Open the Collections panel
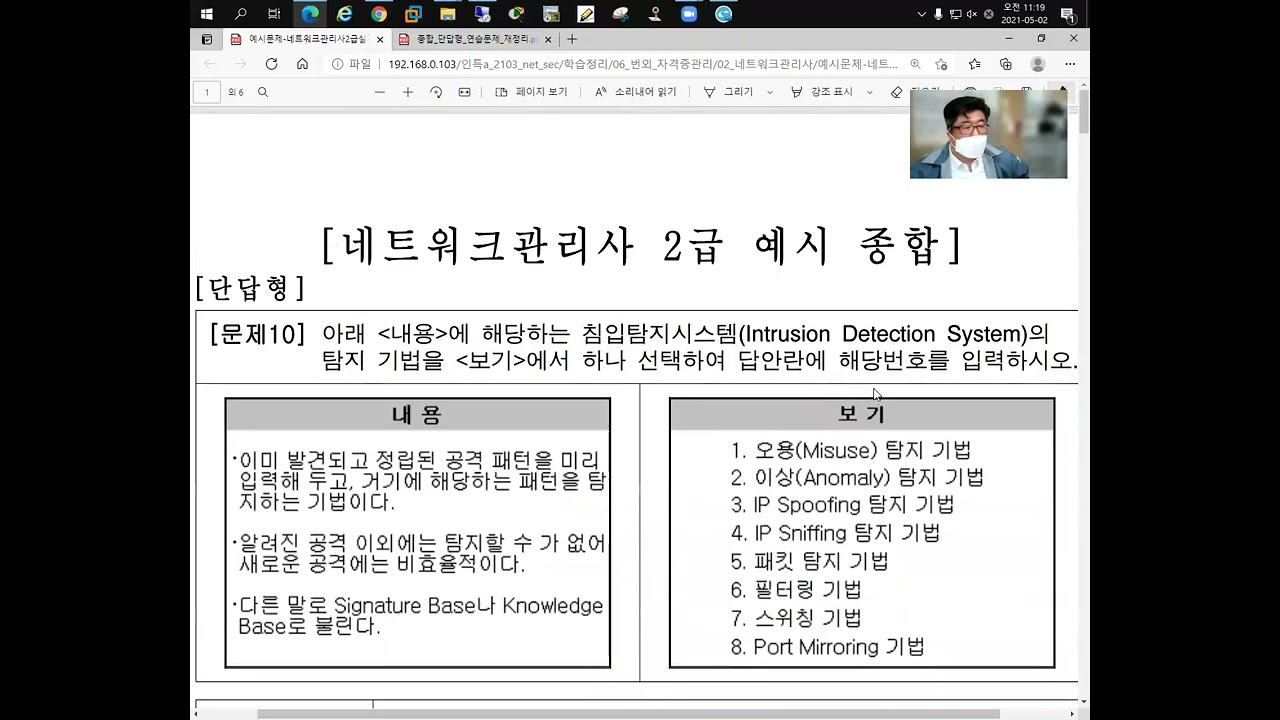The width and height of the screenshot is (1280, 720). coord(1006,64)
